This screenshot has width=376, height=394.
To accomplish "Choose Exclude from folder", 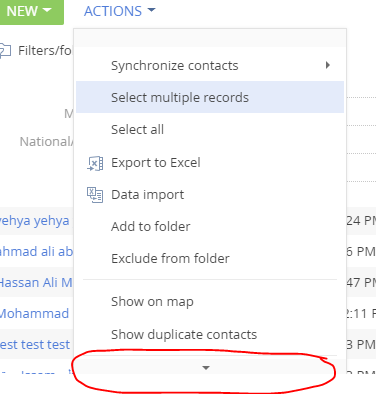I will point(210,258).
